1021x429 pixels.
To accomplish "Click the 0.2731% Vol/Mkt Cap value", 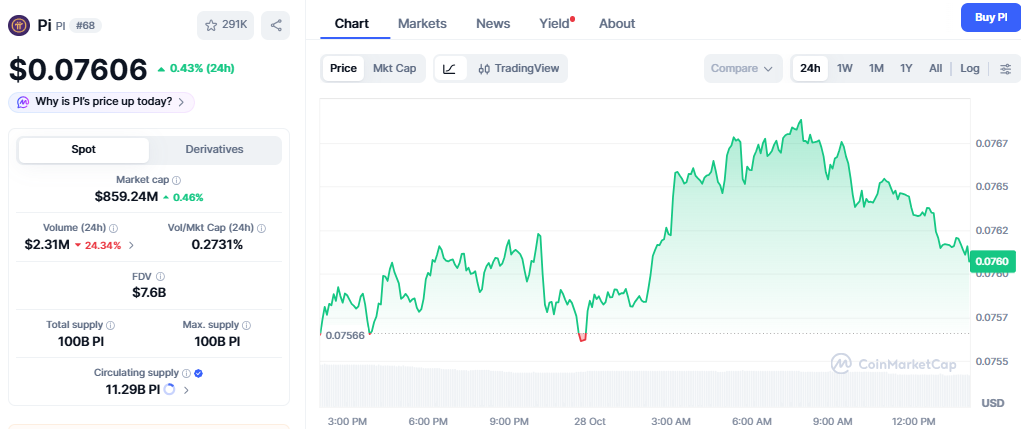I will click(x=217, y=245).
